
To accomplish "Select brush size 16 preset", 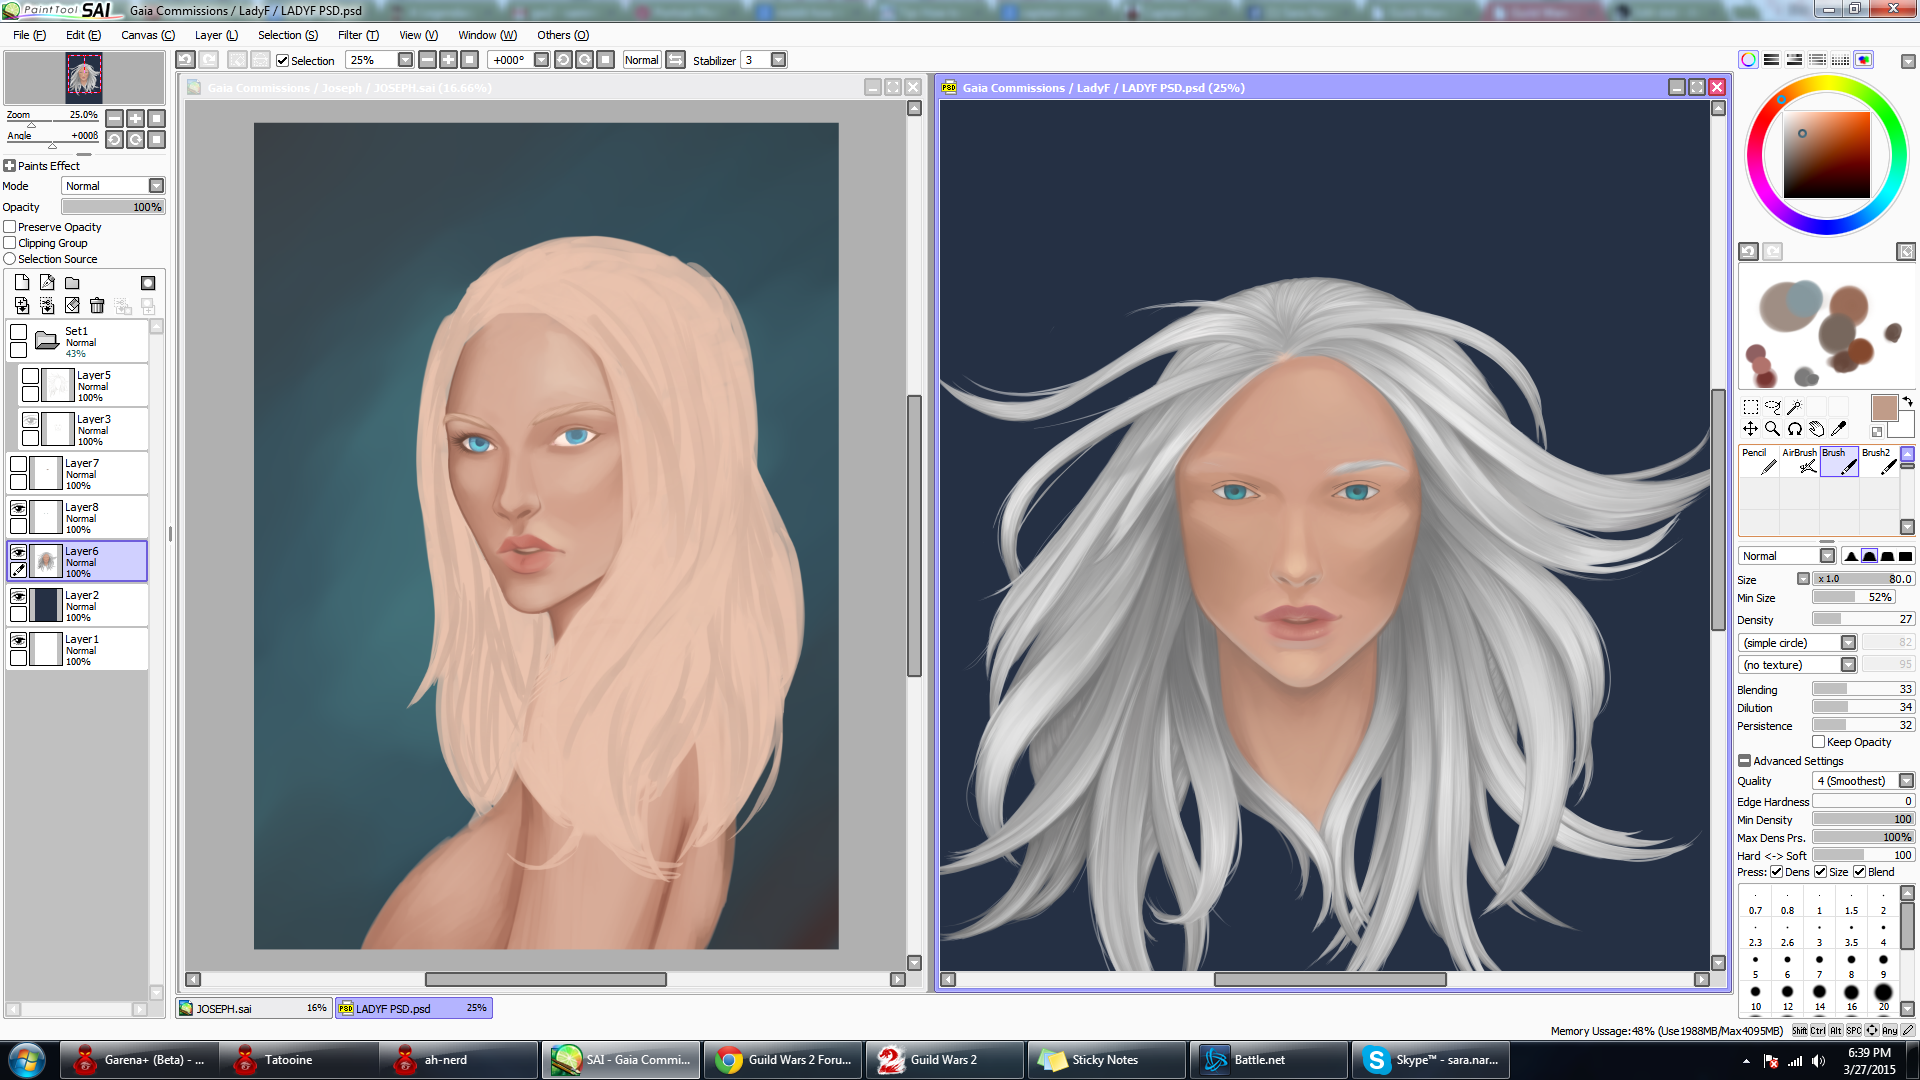I will [1851, 997].
